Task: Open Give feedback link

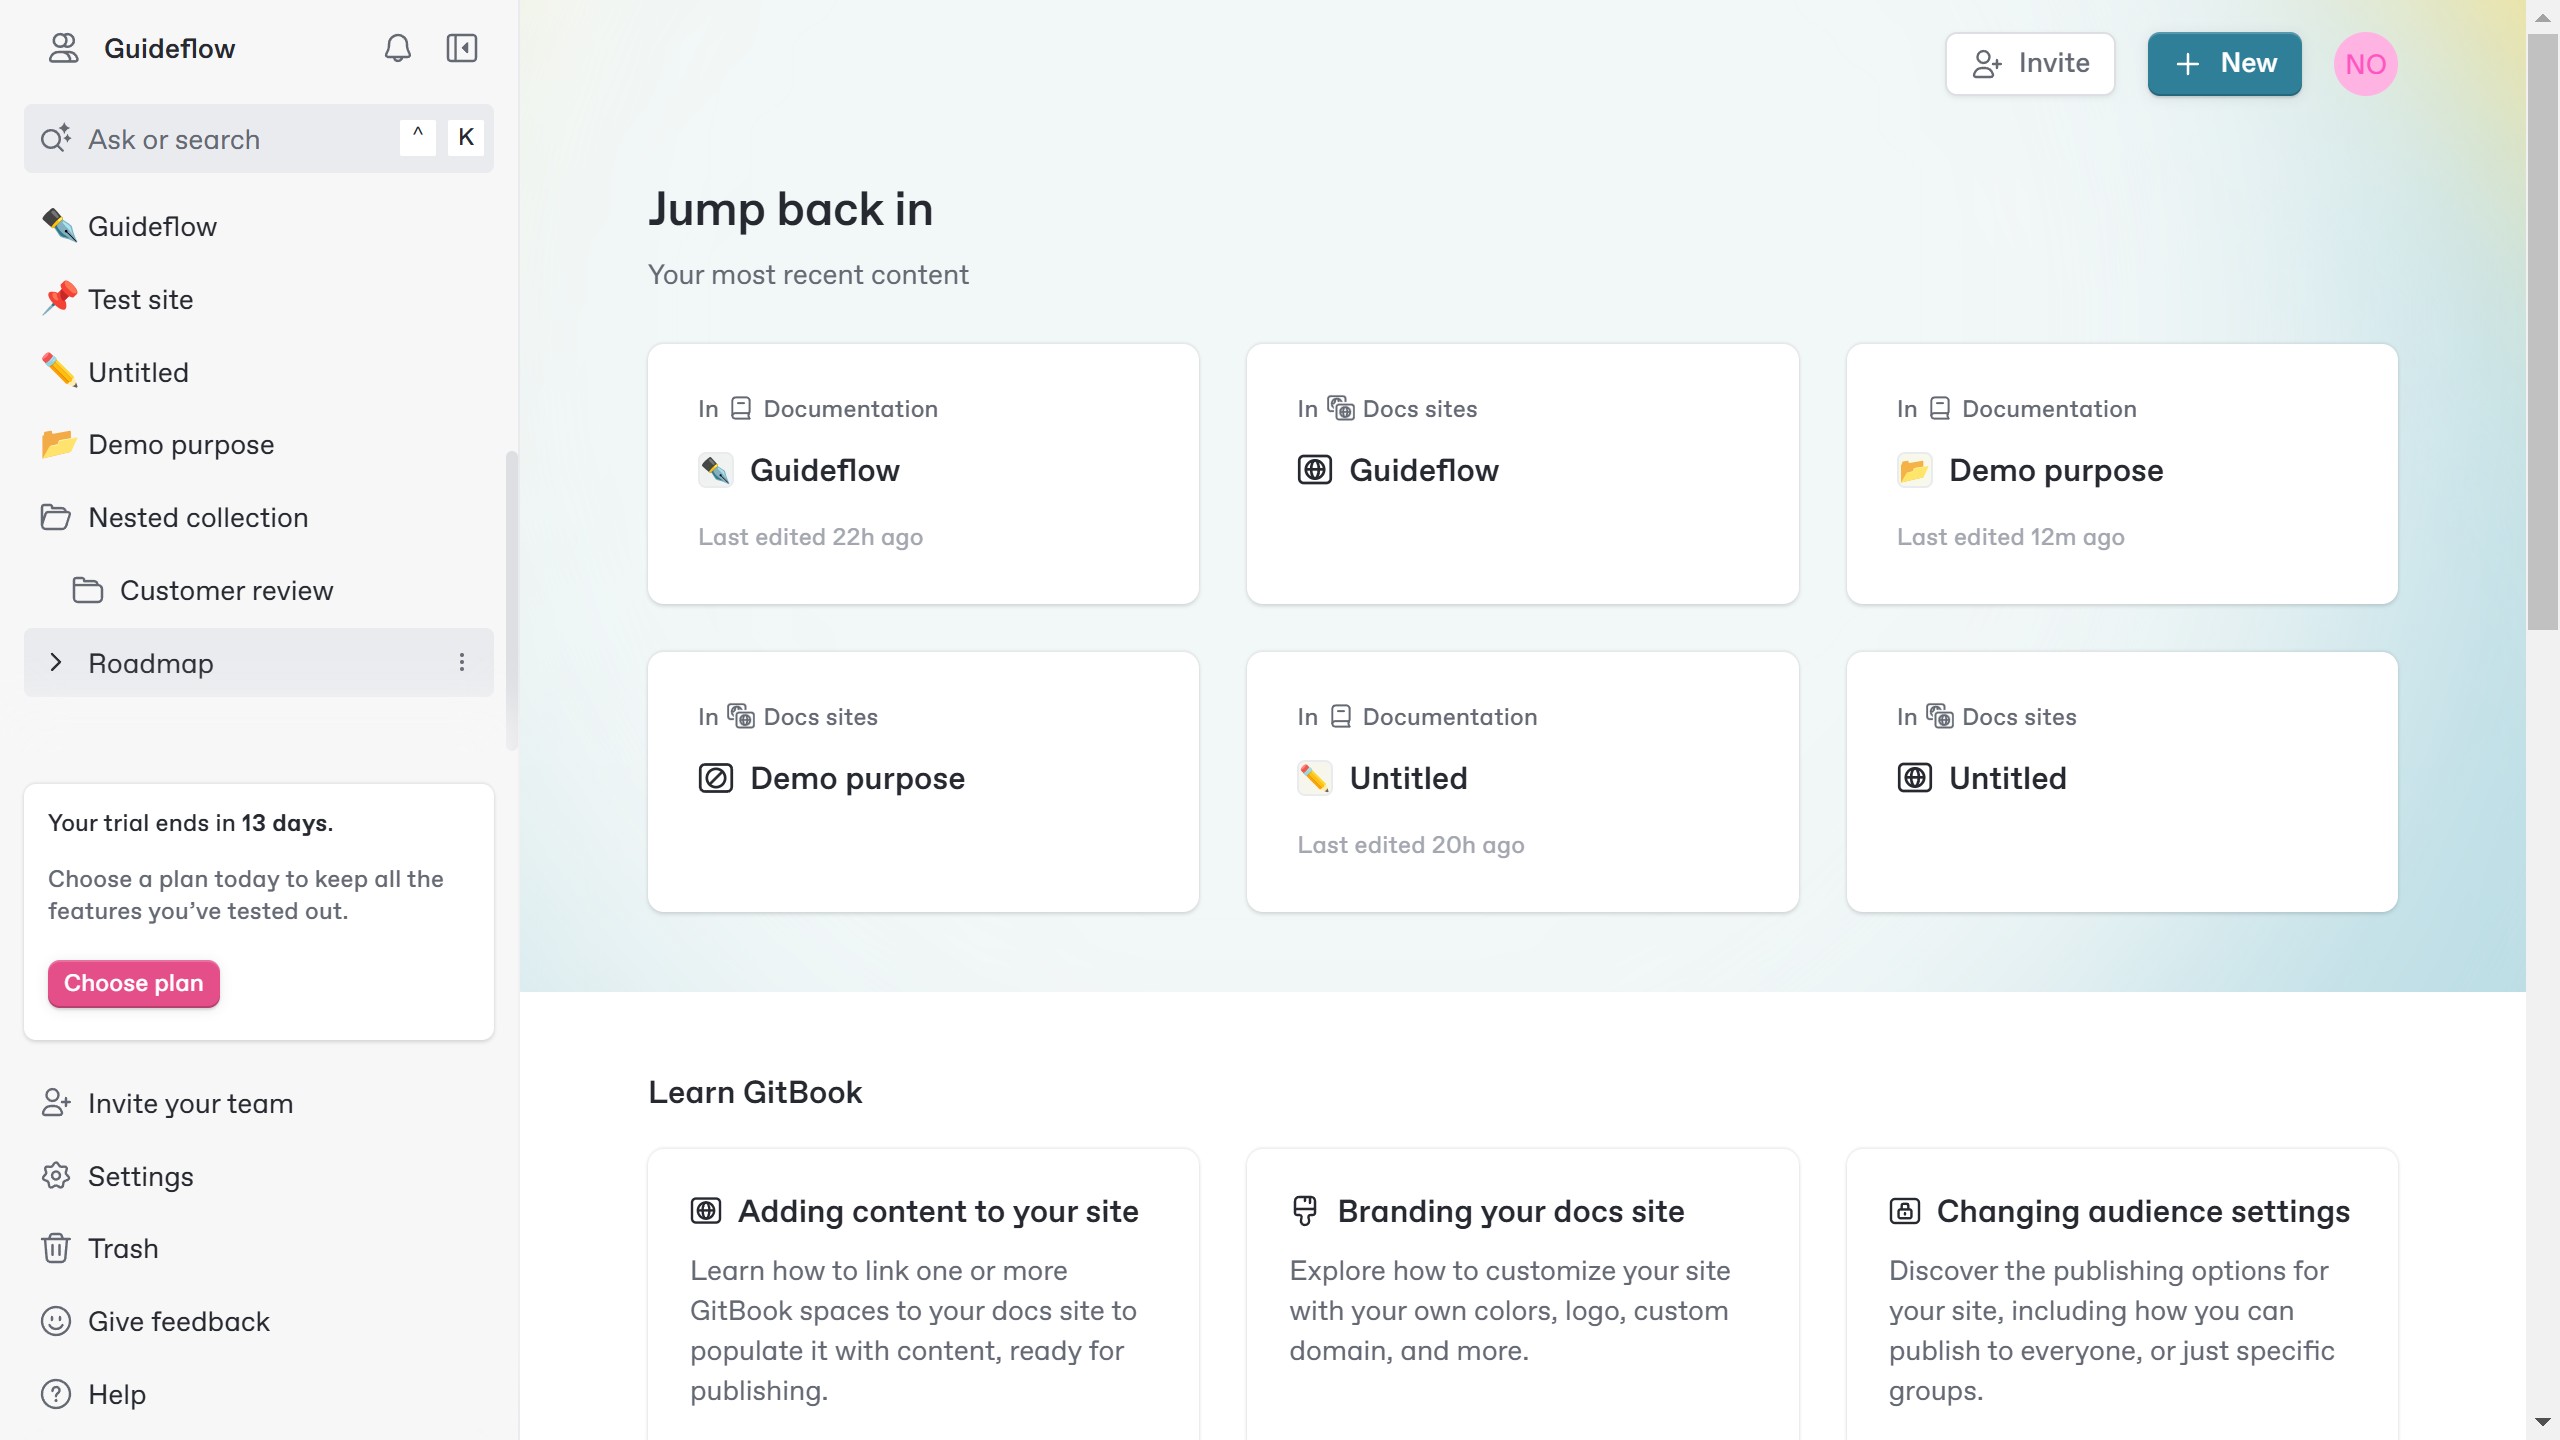Action: click(x=259, y=1321)
